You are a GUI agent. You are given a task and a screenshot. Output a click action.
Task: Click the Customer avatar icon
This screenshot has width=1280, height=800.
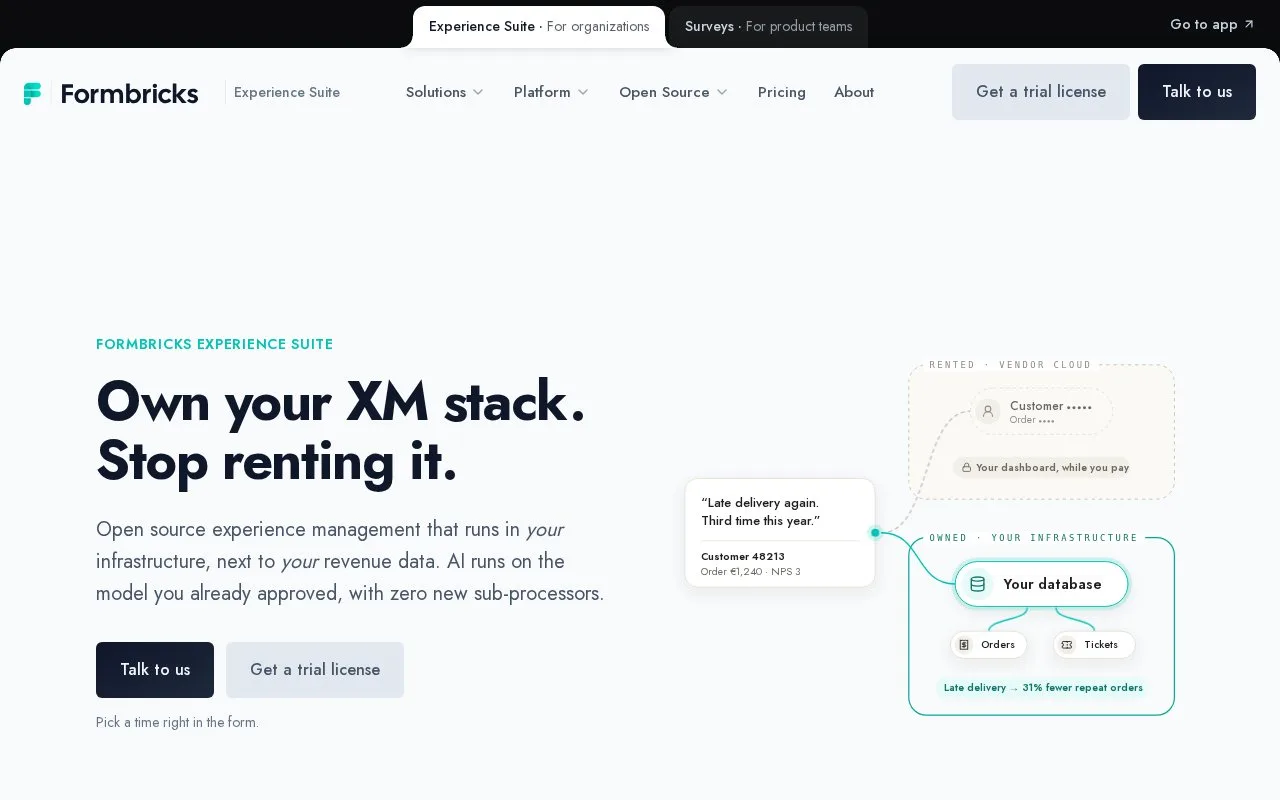click(x=988, y=411)
